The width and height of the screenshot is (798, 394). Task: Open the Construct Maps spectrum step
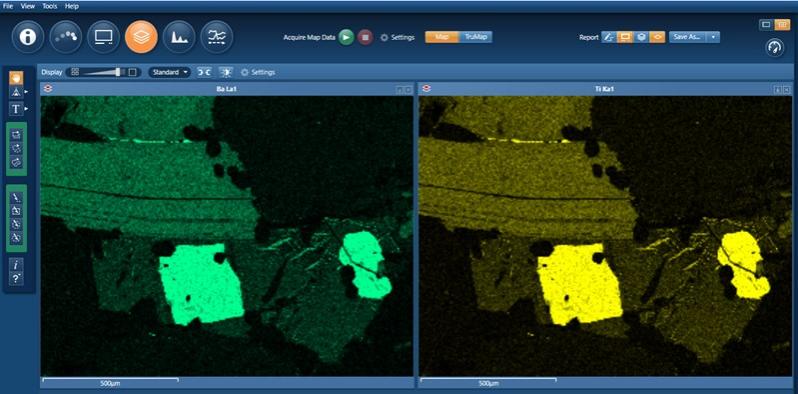point(179,37)
